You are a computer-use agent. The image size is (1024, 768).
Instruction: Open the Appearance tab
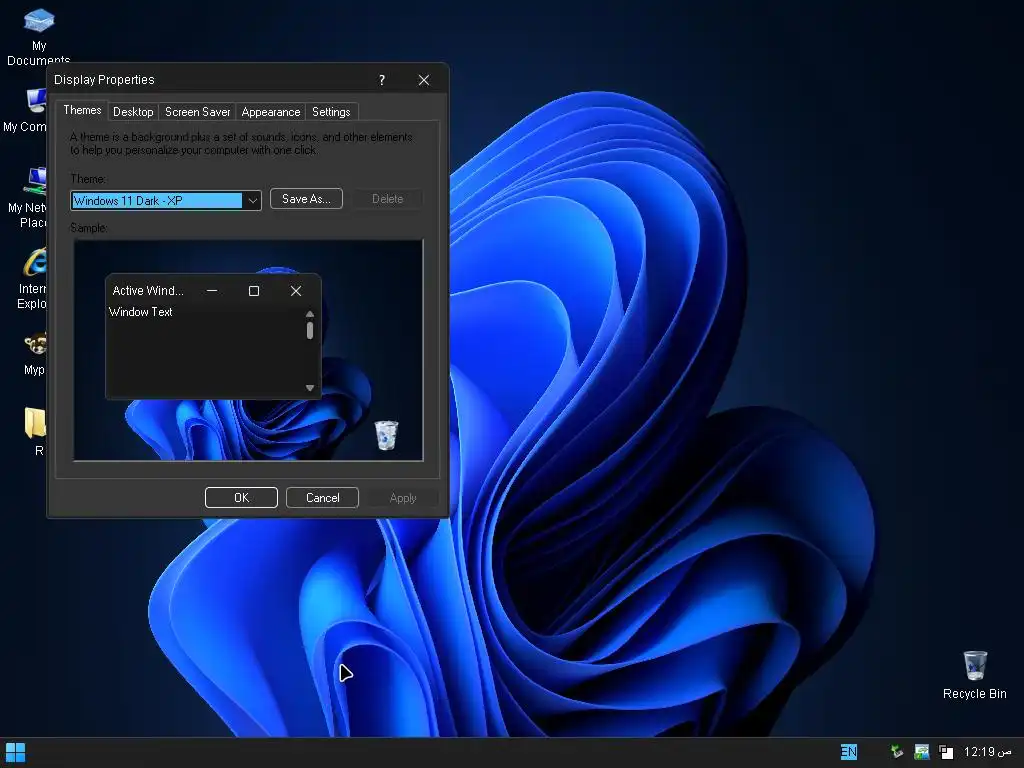(x=271, y=112)
